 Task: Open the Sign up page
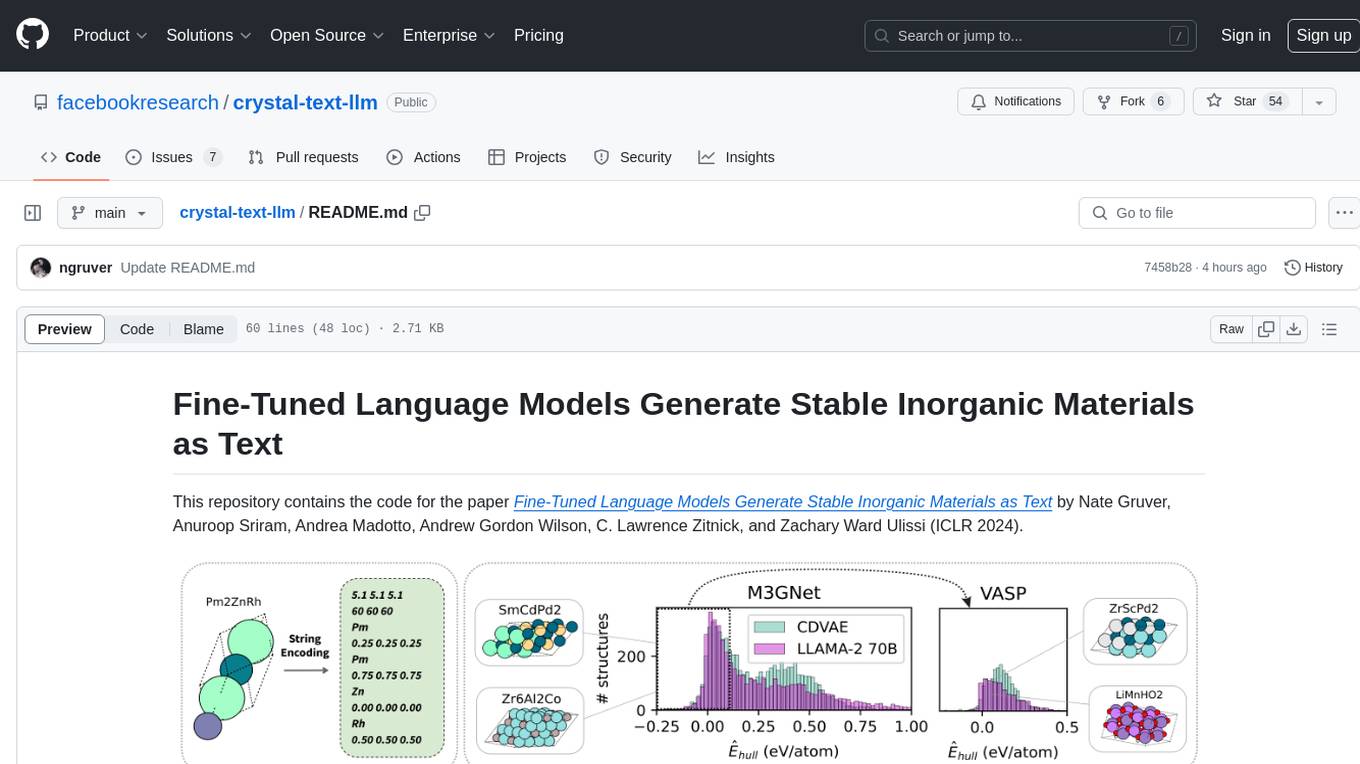(x=1323, y=35)
